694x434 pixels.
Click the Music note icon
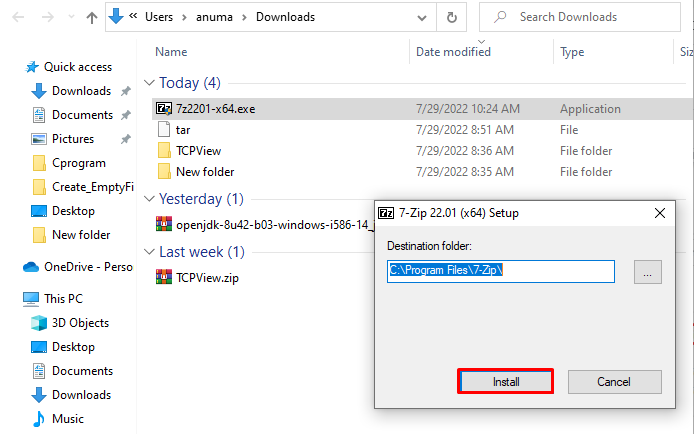(x=39, y=419)
